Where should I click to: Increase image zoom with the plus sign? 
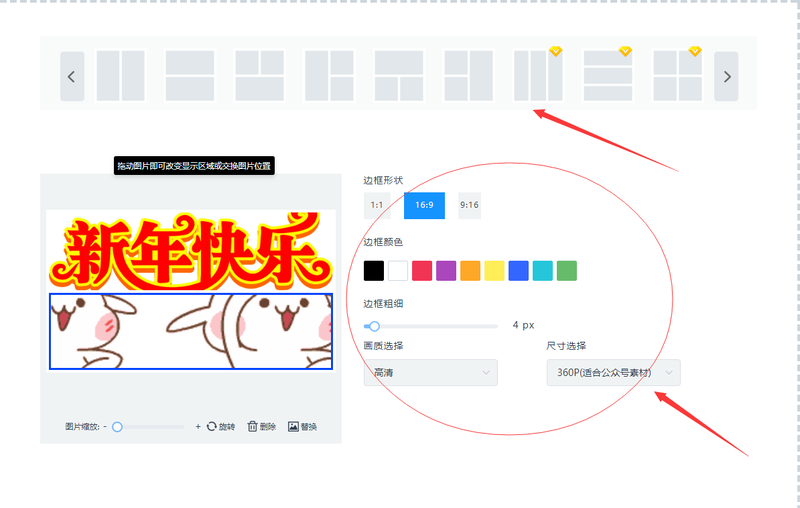(x=198, y=426)
